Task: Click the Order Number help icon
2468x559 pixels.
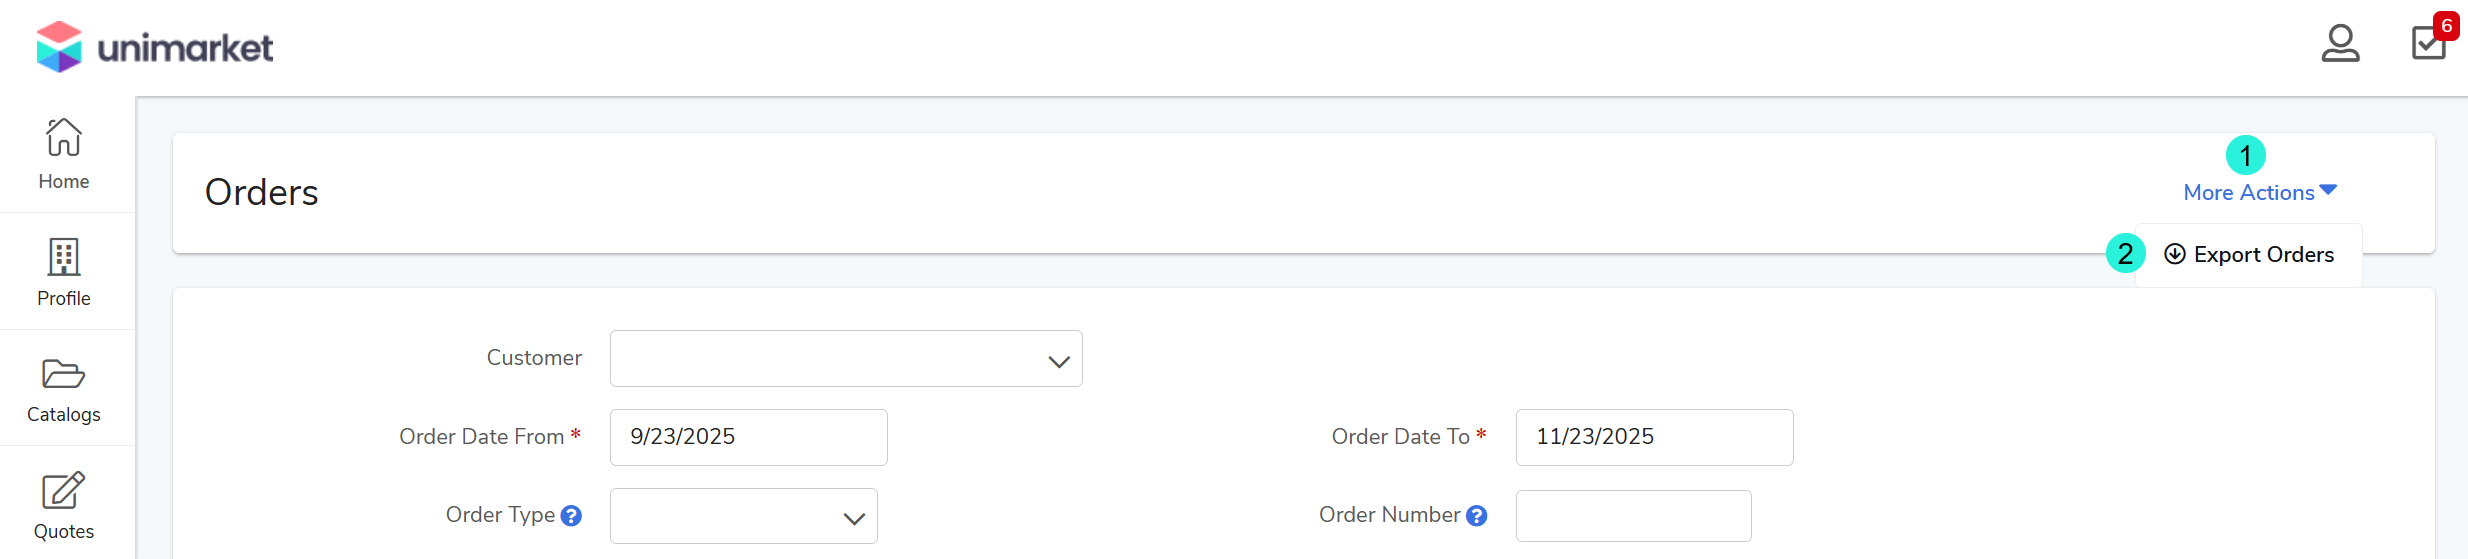Action: click(1476, 516)
